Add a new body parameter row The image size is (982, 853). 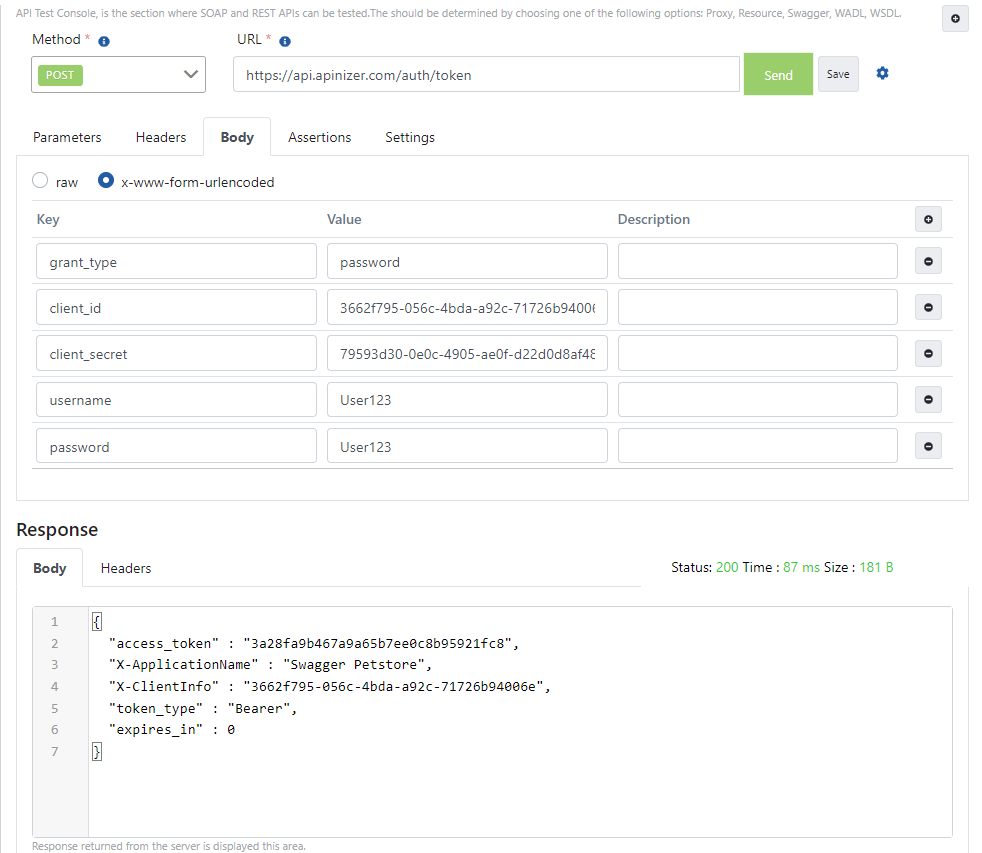pyautogui.click(x=928, y=219)
